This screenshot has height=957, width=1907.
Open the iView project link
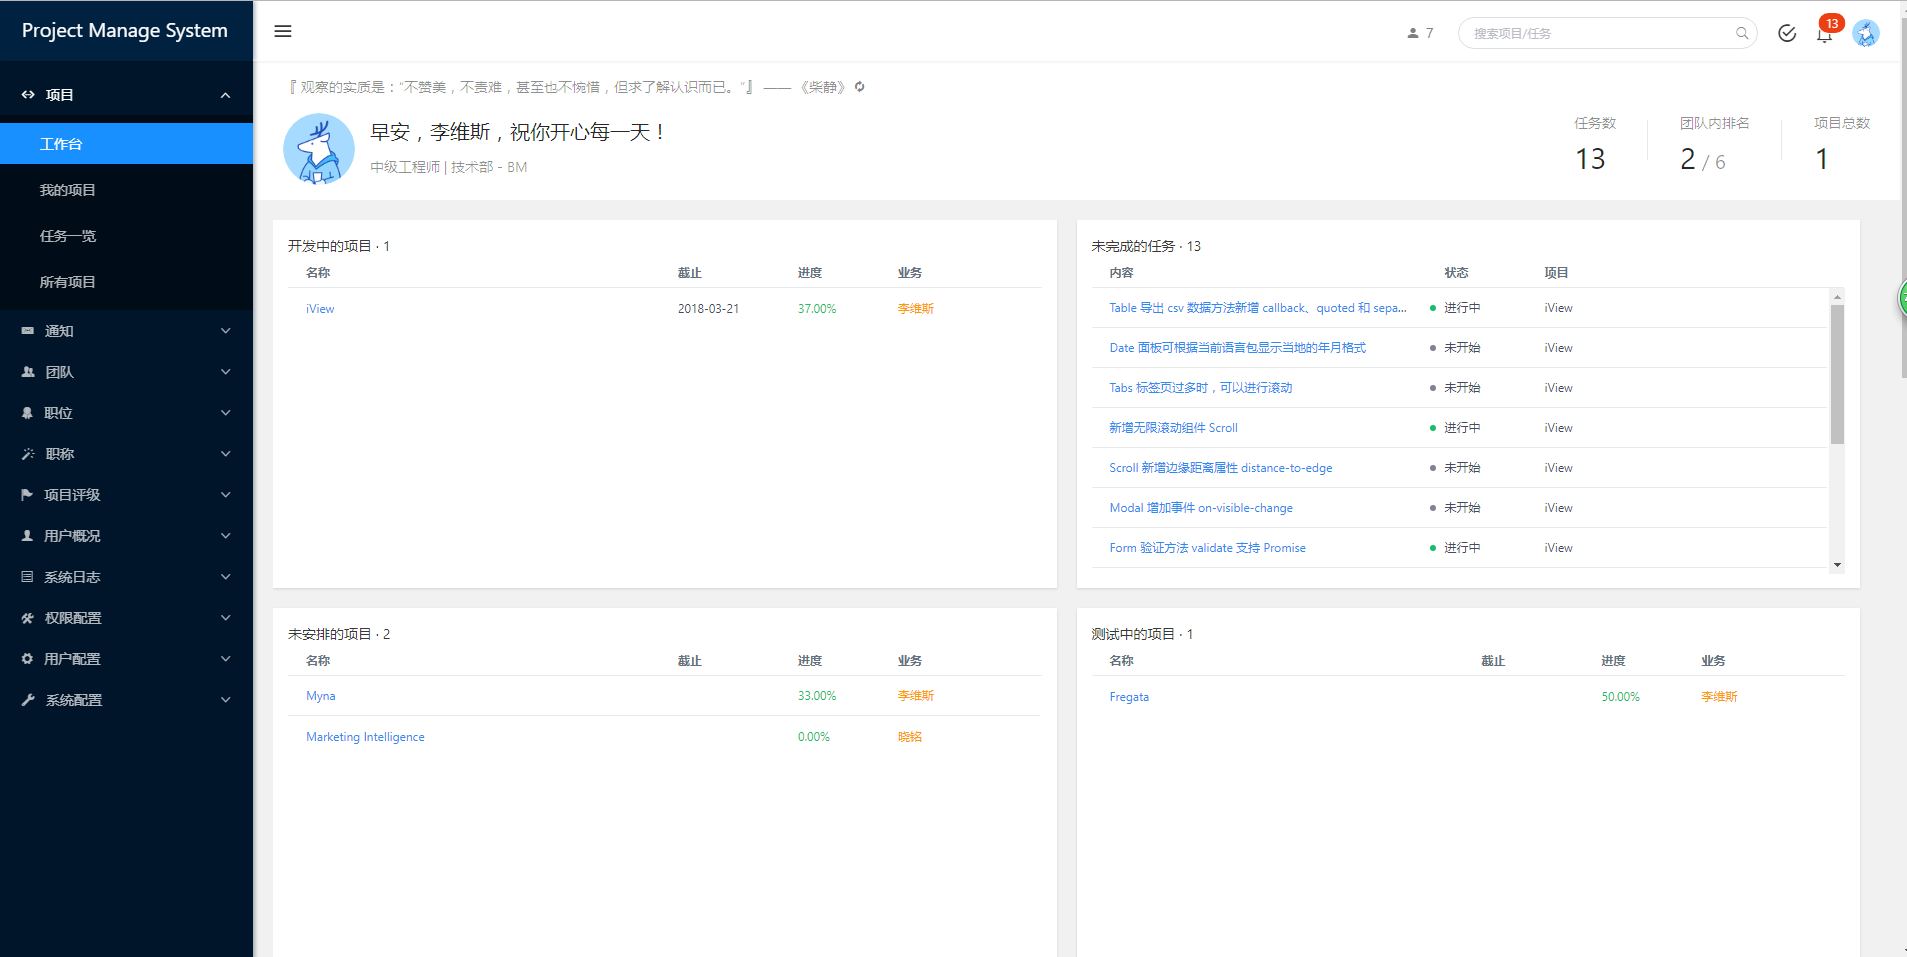coord(320,309)
